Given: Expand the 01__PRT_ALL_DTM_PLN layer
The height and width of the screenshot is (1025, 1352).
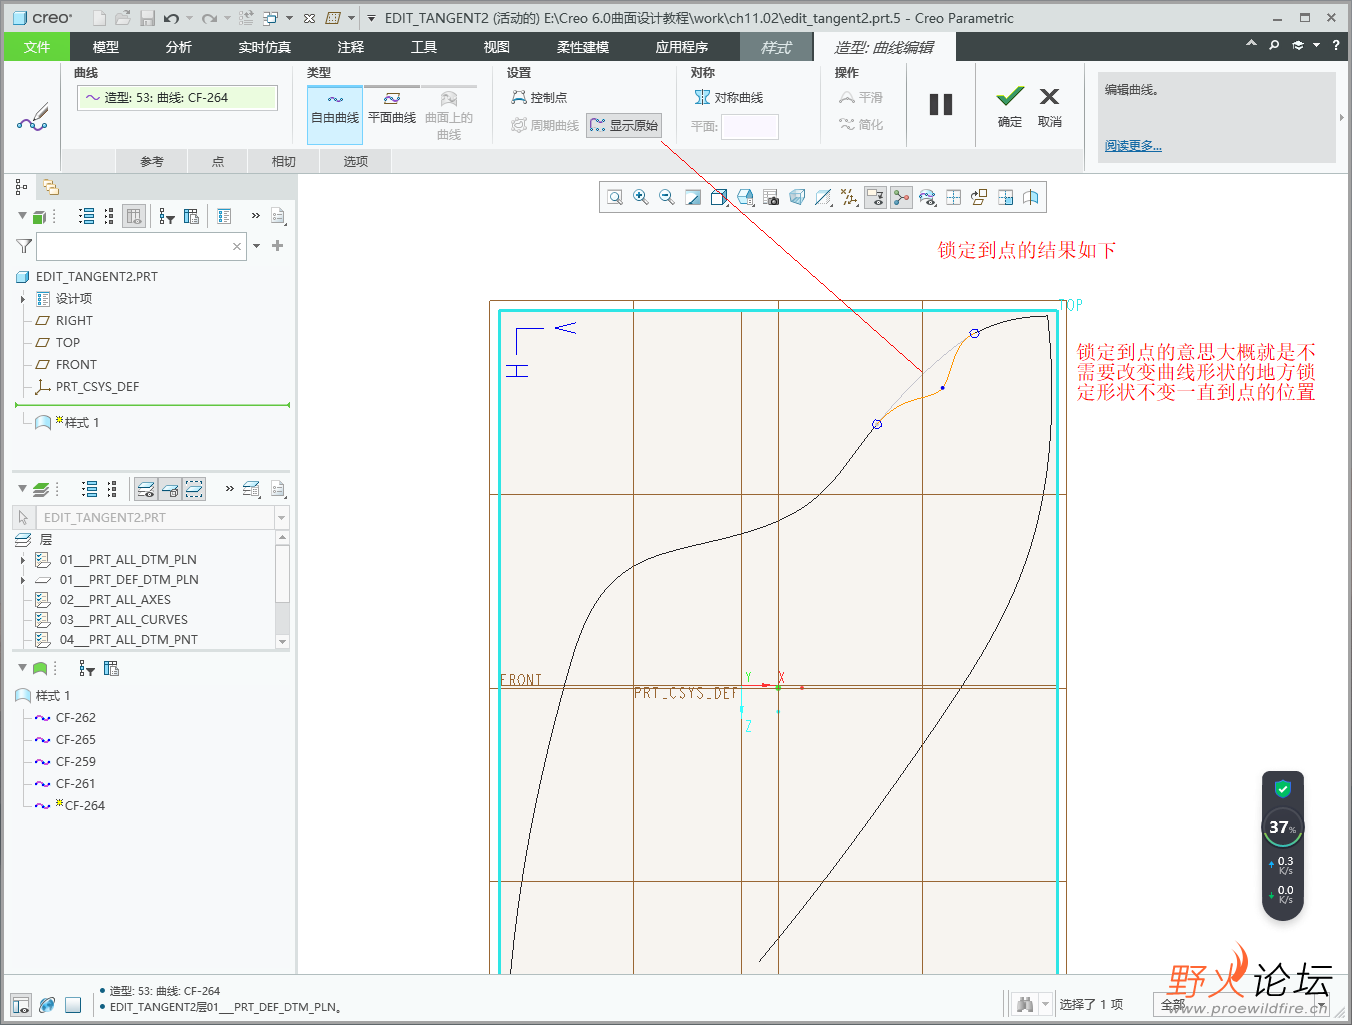Looking at the screenshot, I should click(23, 560).
